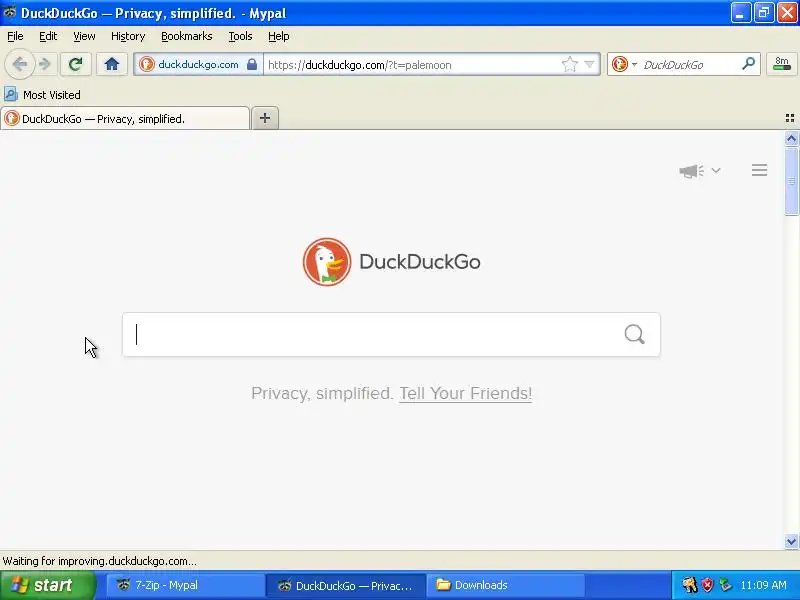The height and width of the screenshot is (600, 800).
Task: Open the View menu
Action: tap(84, 36)
